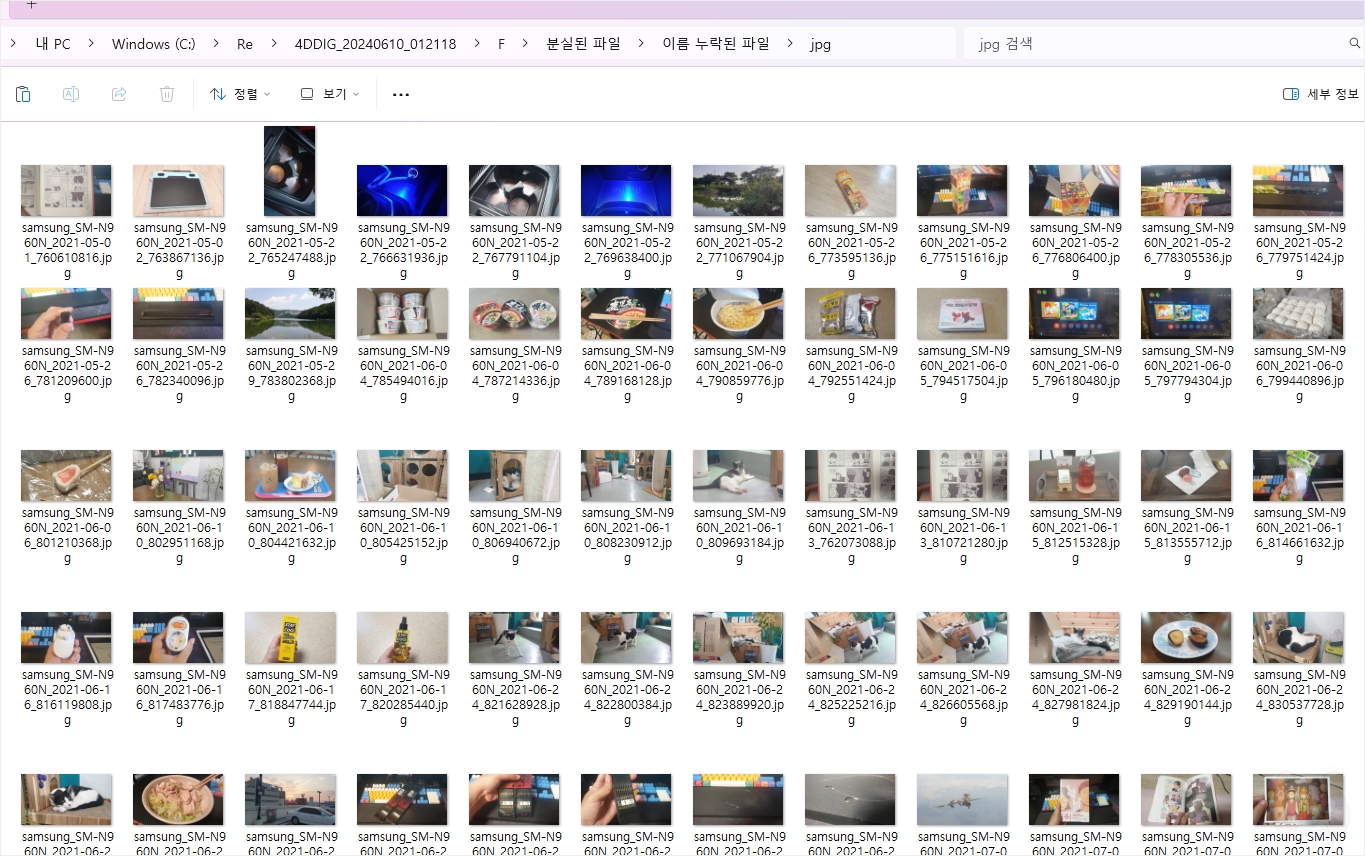Select file name ending 4_830537728.jpg
This screenshot has width=1365, height=856.
click(x=1299, y=697)
